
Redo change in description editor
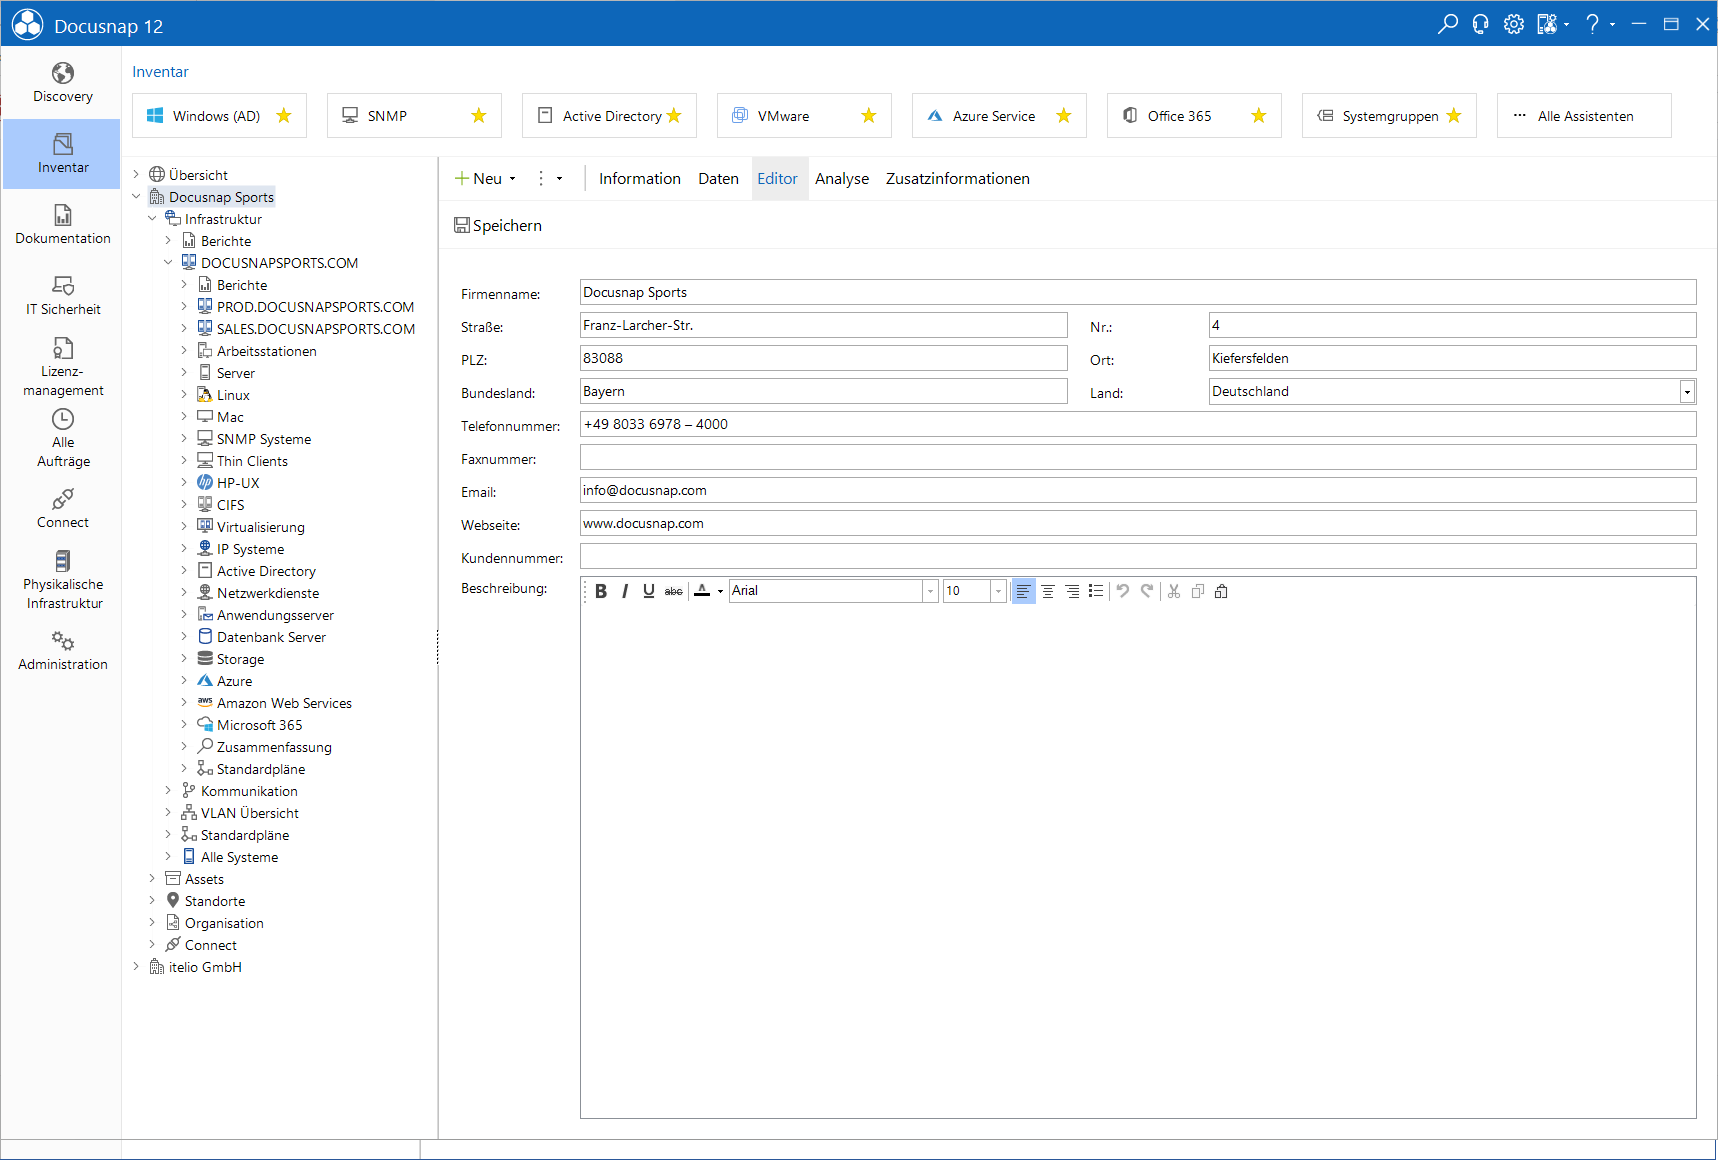[x=1147, y=591]
